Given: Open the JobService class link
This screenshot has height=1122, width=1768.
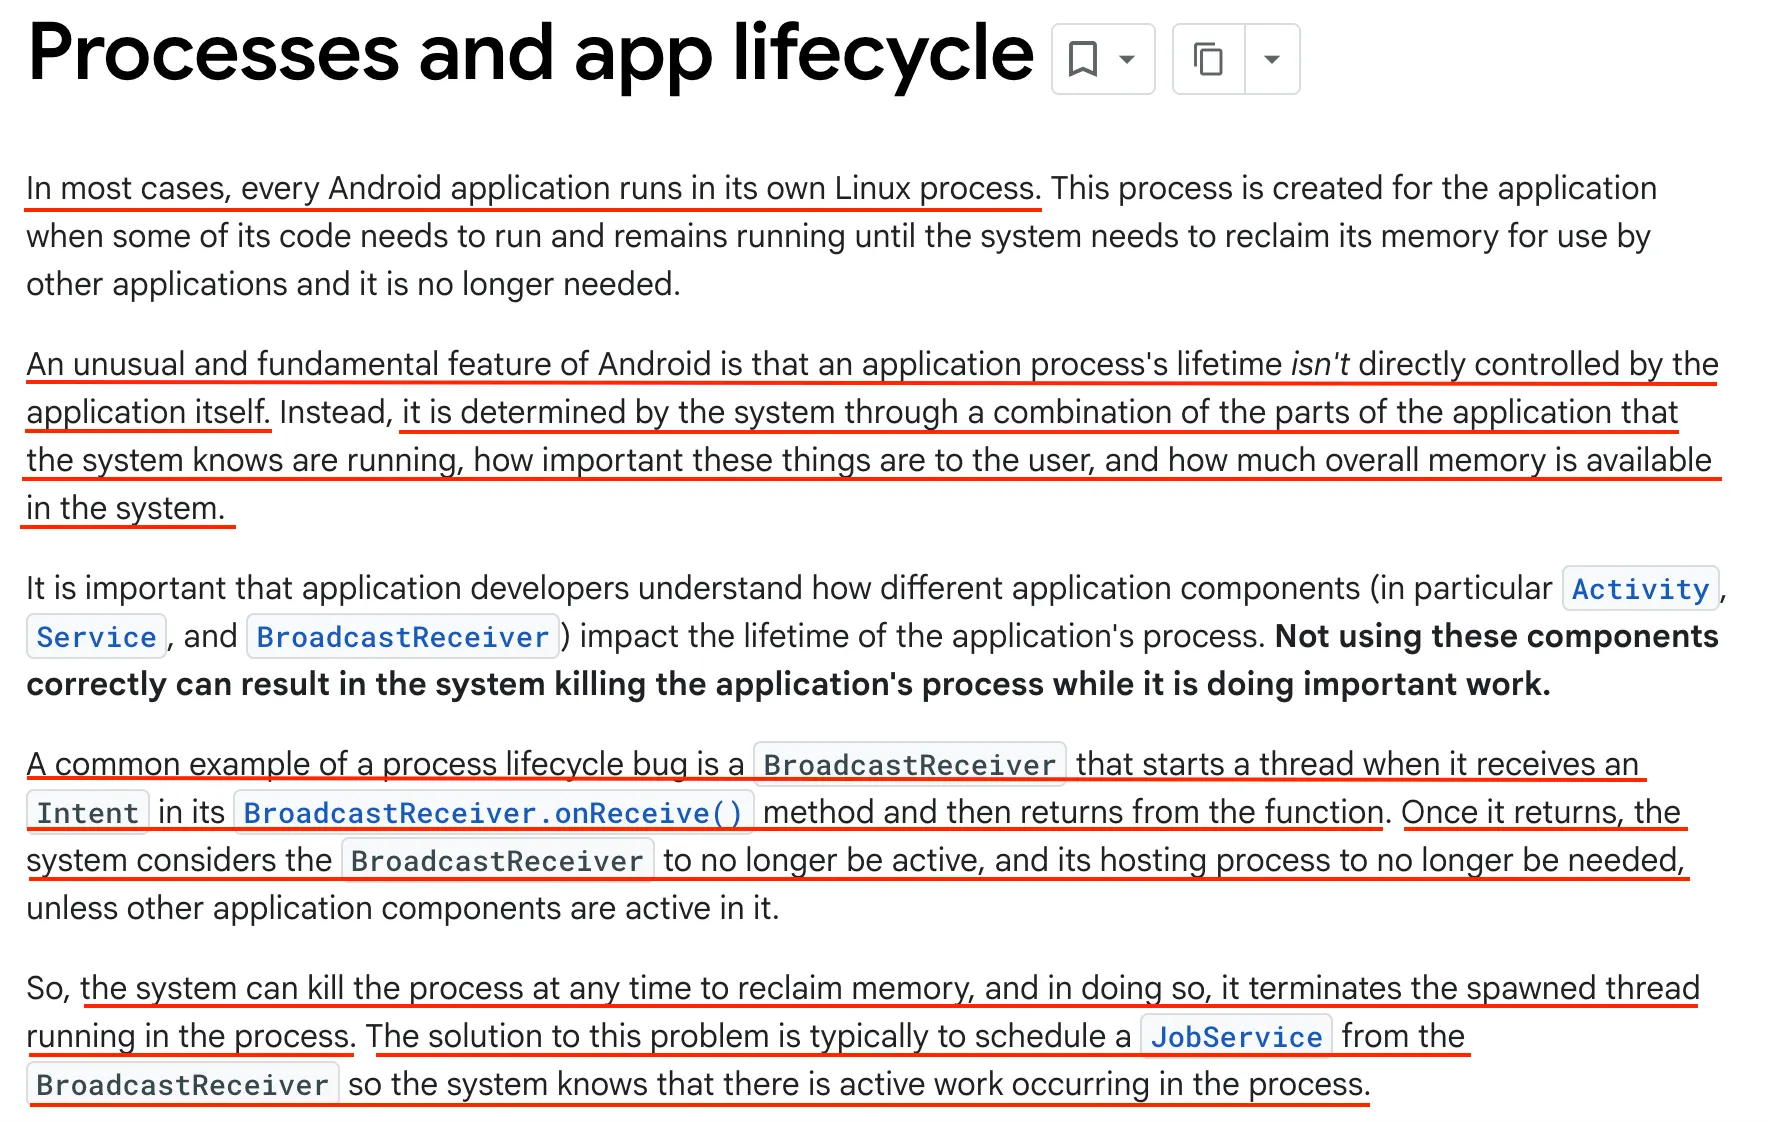Looking at the screenshot, I should point(1236,1037).
